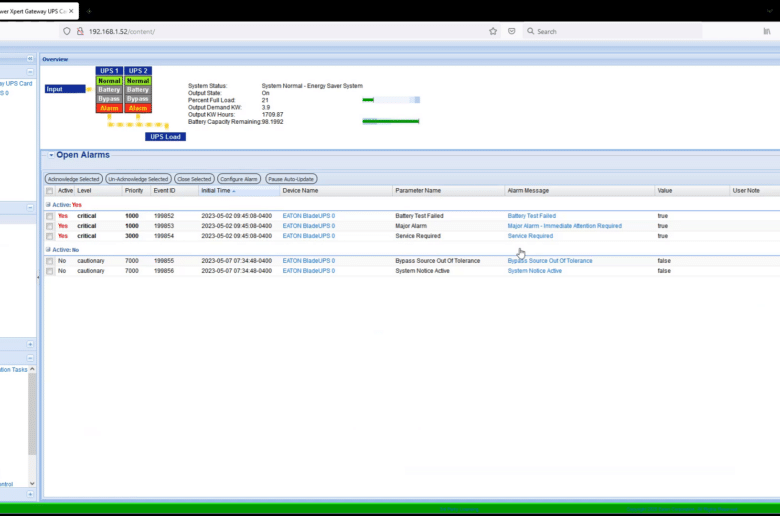Image resolution: width=780 pixels, height=516 pixels.
Task: Close the Power Xpert Gateway tab
Action: [71, 11]
